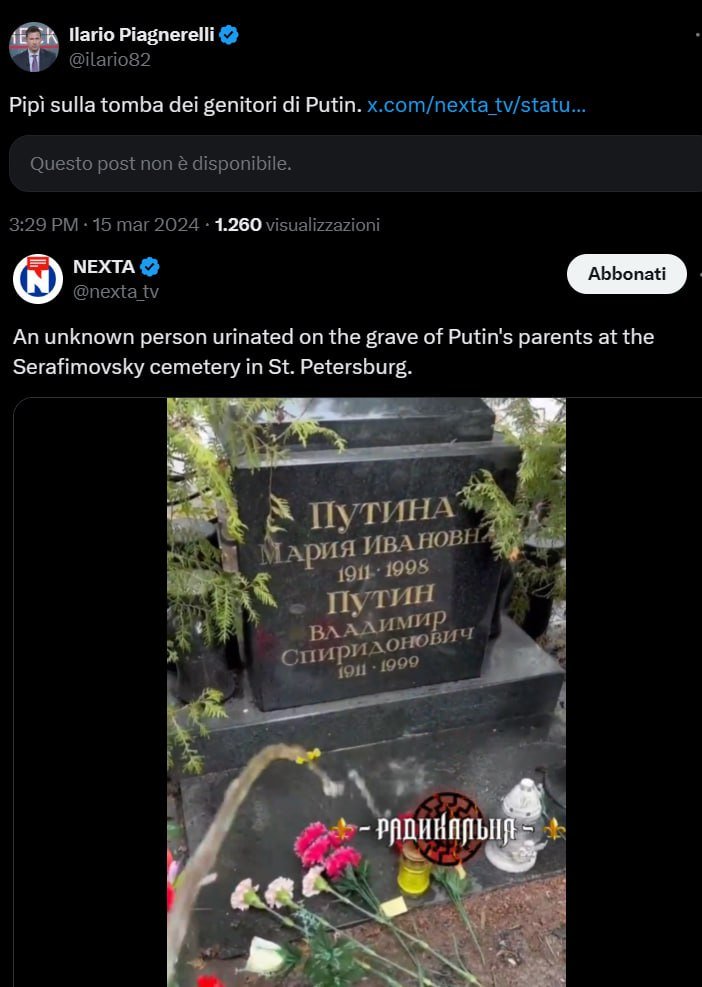Image resolution: width=702 pixels, height=987 pixels.
Task: Play the gravestone video thumbnail
Action: click(366, 692)
